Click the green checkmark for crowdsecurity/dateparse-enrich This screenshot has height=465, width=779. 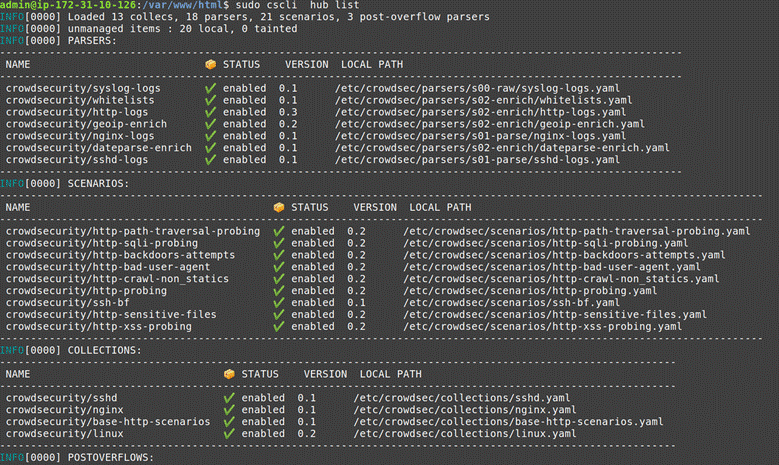tap(211, 148)
